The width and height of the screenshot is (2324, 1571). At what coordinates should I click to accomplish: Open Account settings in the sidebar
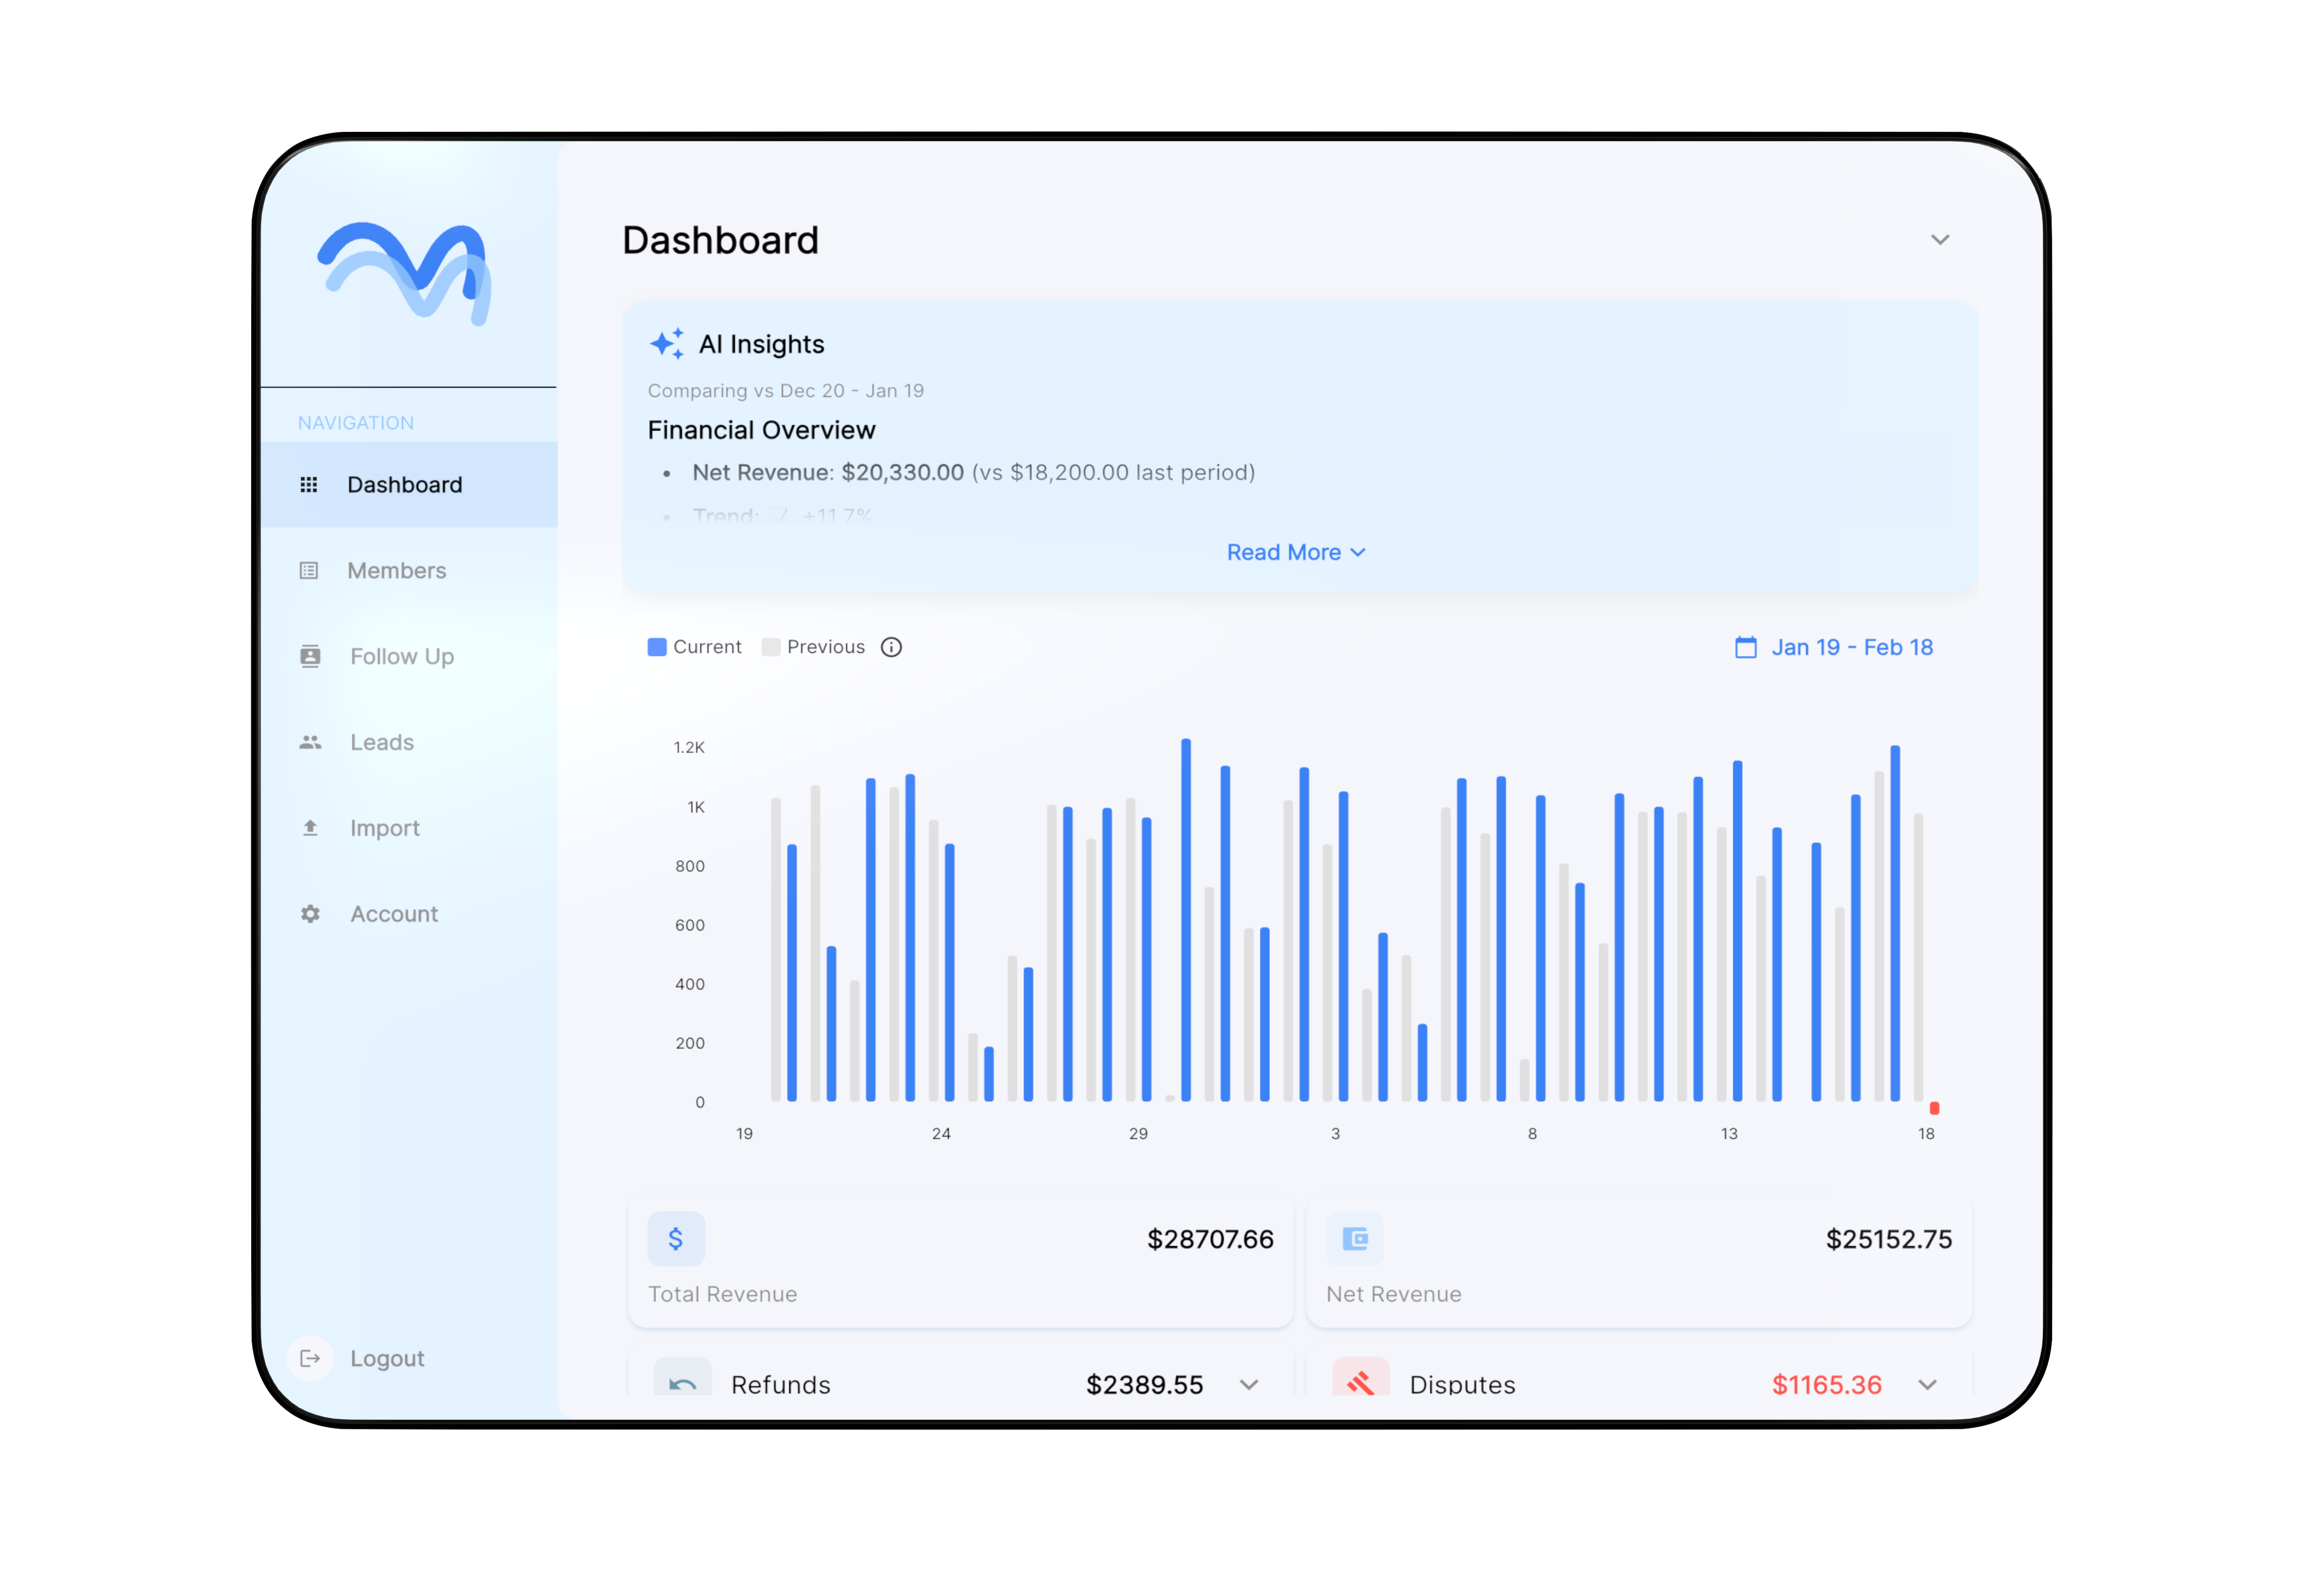[x=409, y=915]
